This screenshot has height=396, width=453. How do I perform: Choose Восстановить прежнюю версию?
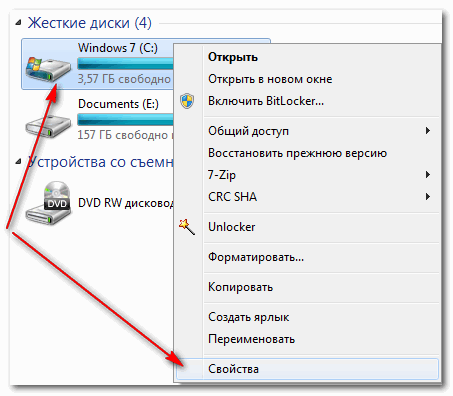tap(307, 153)
